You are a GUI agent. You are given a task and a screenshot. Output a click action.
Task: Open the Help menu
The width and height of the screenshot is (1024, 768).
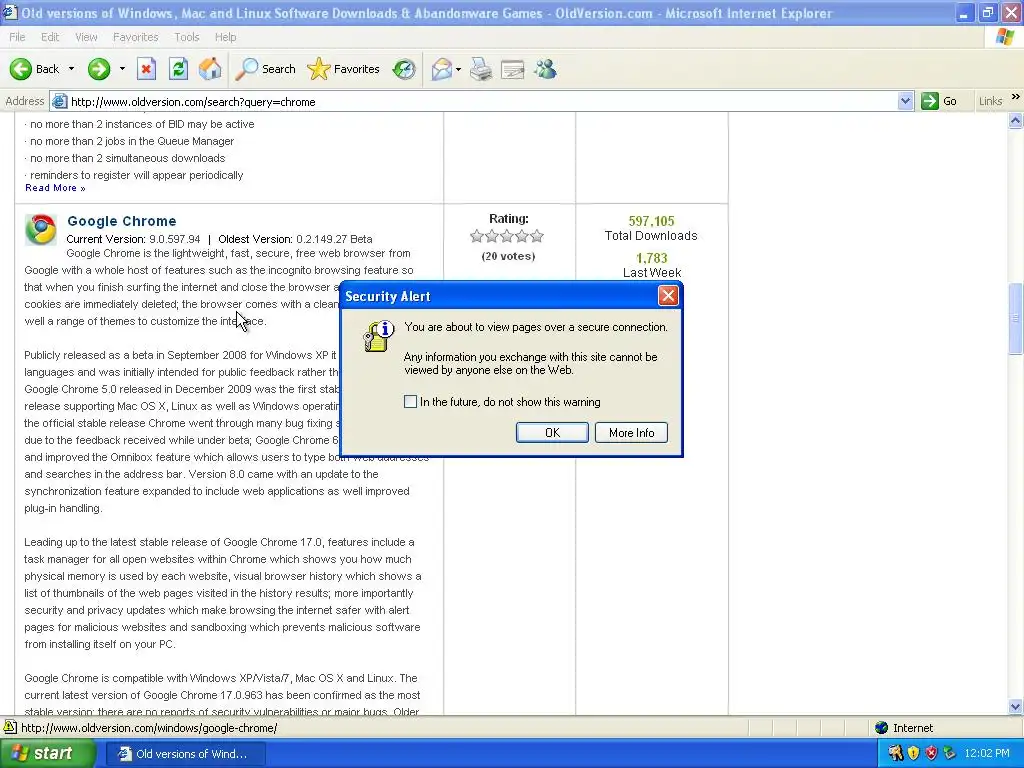pyautogui.click(x=225, y=37)
